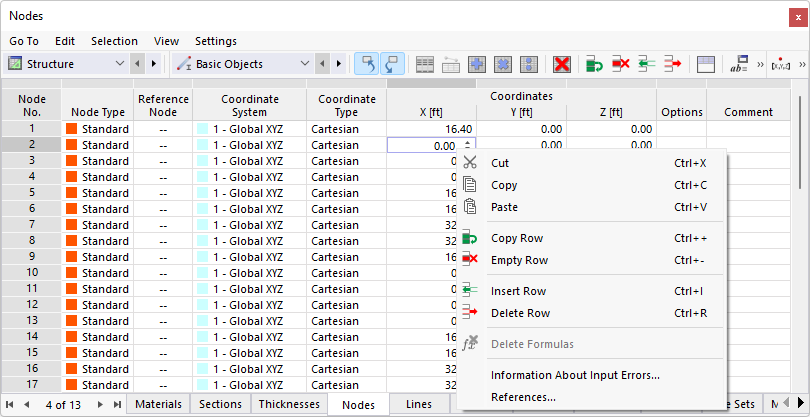Choose Copy Row from the context menu
Viewport: 810px width, 417px height.
click(518, 238)
